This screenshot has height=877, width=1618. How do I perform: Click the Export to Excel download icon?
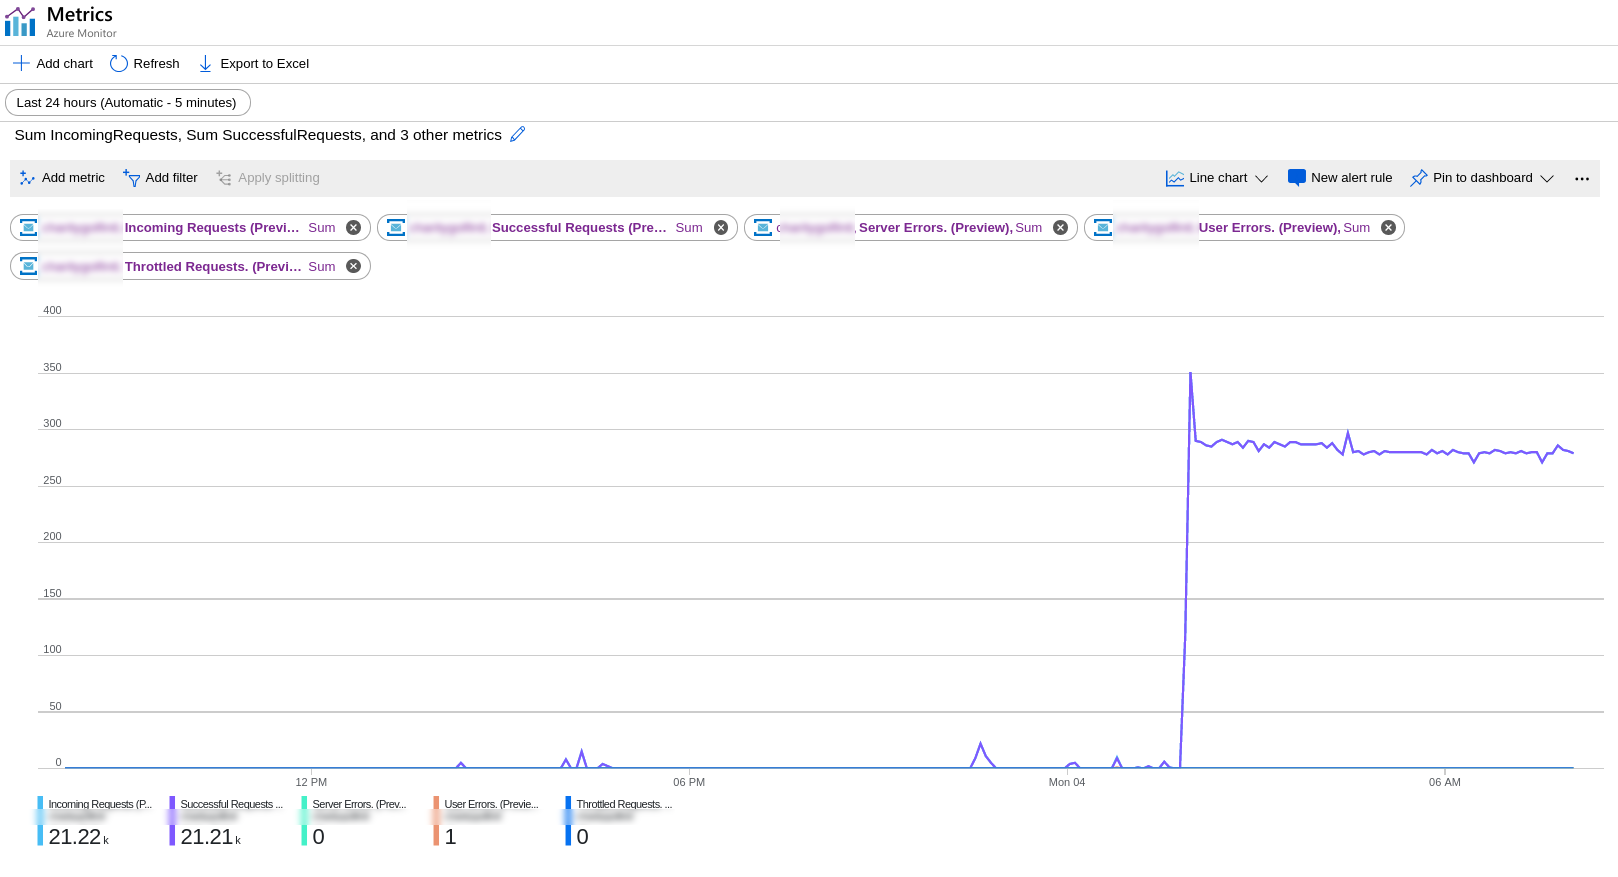[205, 63]
